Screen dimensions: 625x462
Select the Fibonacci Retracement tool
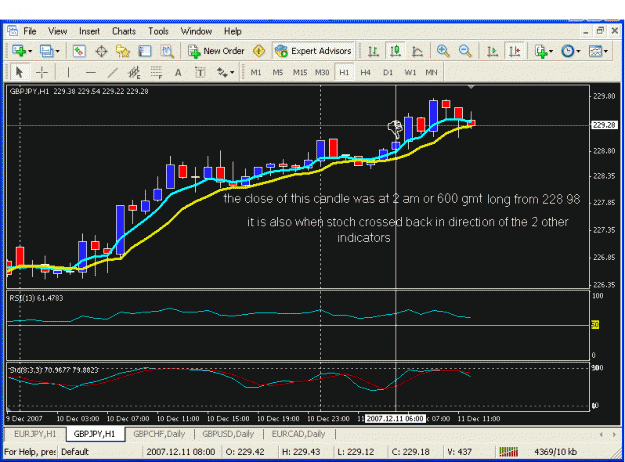coord(156,72)
